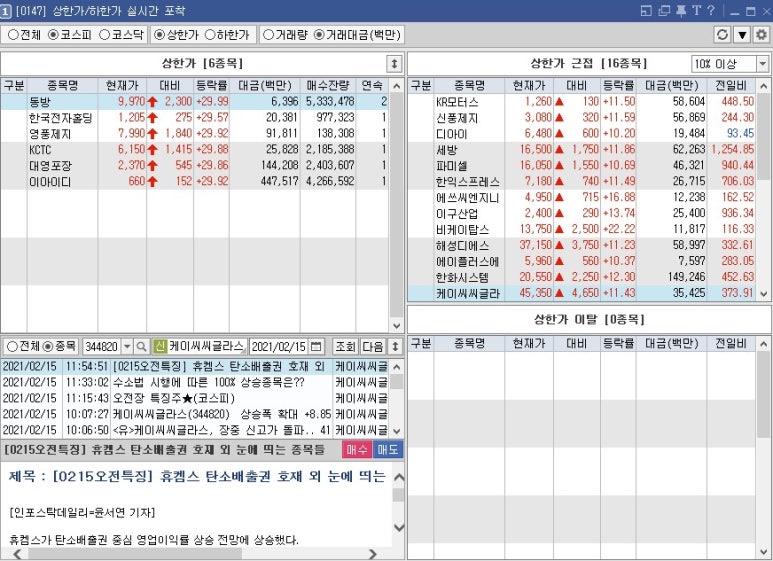Open calendar icon beside 2021/02/15
The image size is (773, 561).
click(x=316, y=347)
